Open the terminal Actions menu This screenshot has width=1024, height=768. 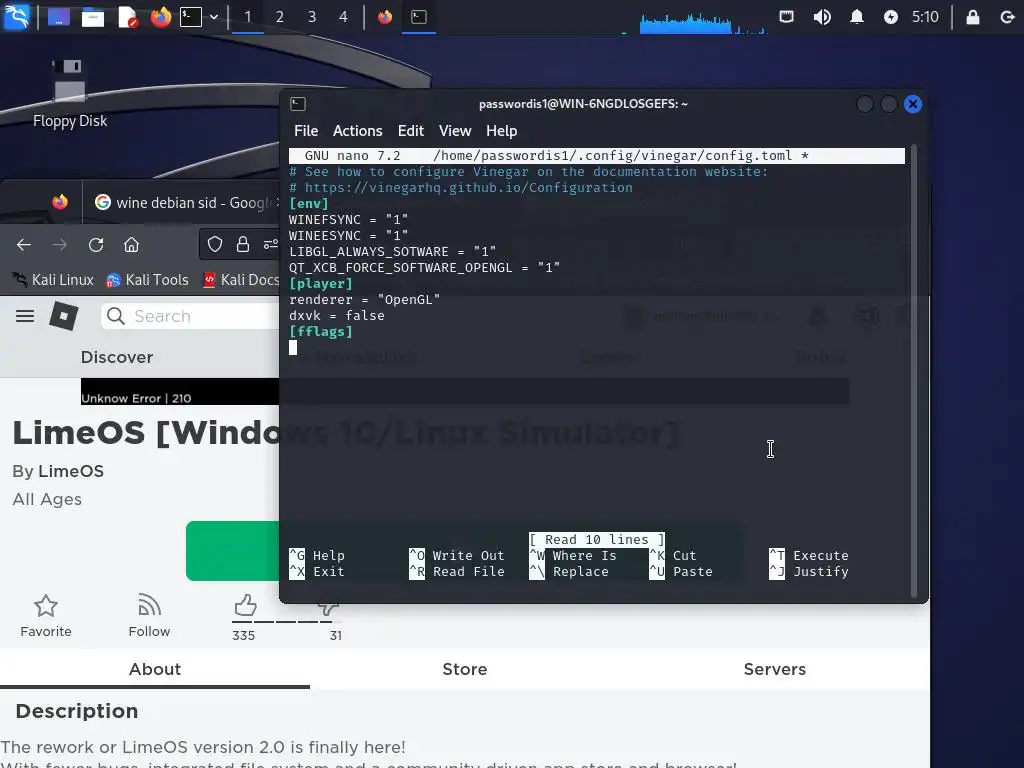click(357, 131)
